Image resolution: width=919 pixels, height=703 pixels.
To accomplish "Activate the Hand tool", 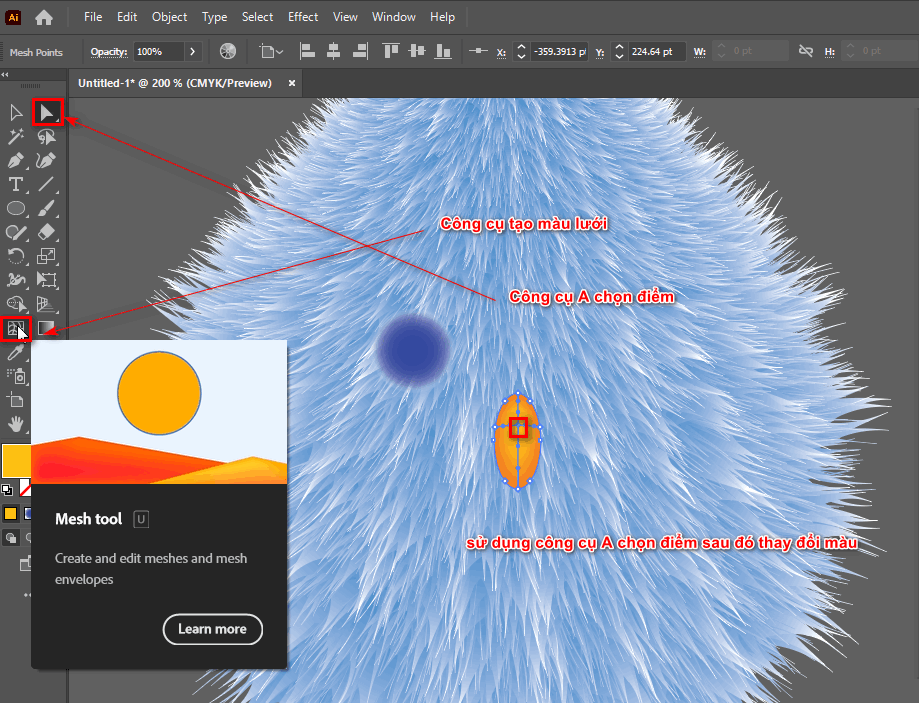I will pyautogui.click(x=16, y=425).
